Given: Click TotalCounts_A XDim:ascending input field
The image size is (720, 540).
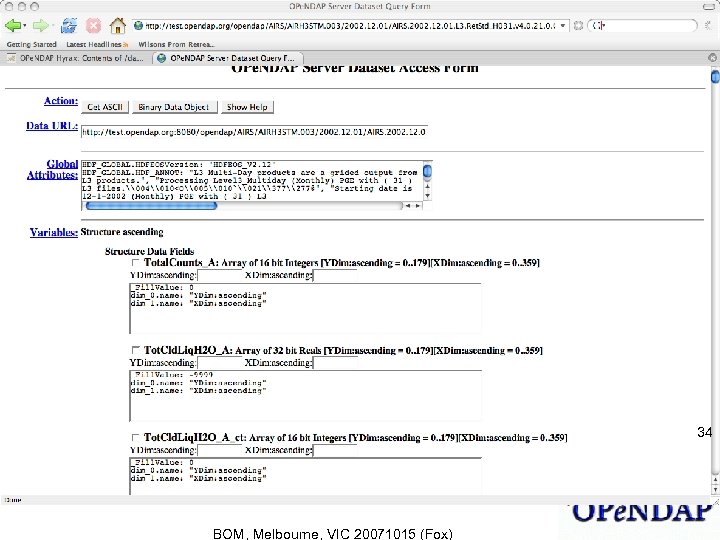Looking at the screenshot, I should click(x=335, y=275).
